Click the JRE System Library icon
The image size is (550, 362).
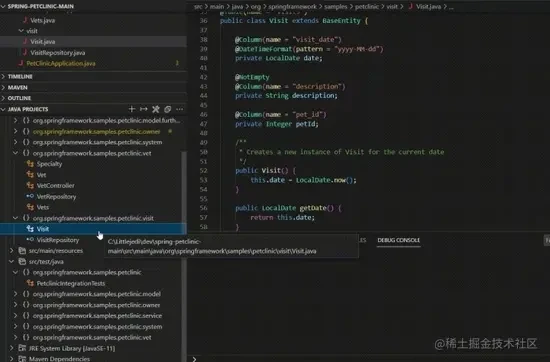coord(22,348)
